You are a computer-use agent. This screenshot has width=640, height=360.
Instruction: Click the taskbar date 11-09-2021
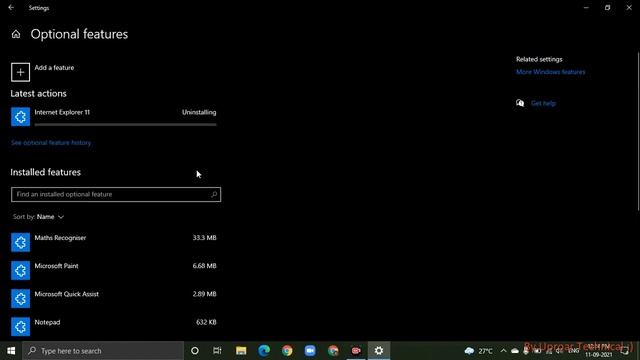point(599,355)
